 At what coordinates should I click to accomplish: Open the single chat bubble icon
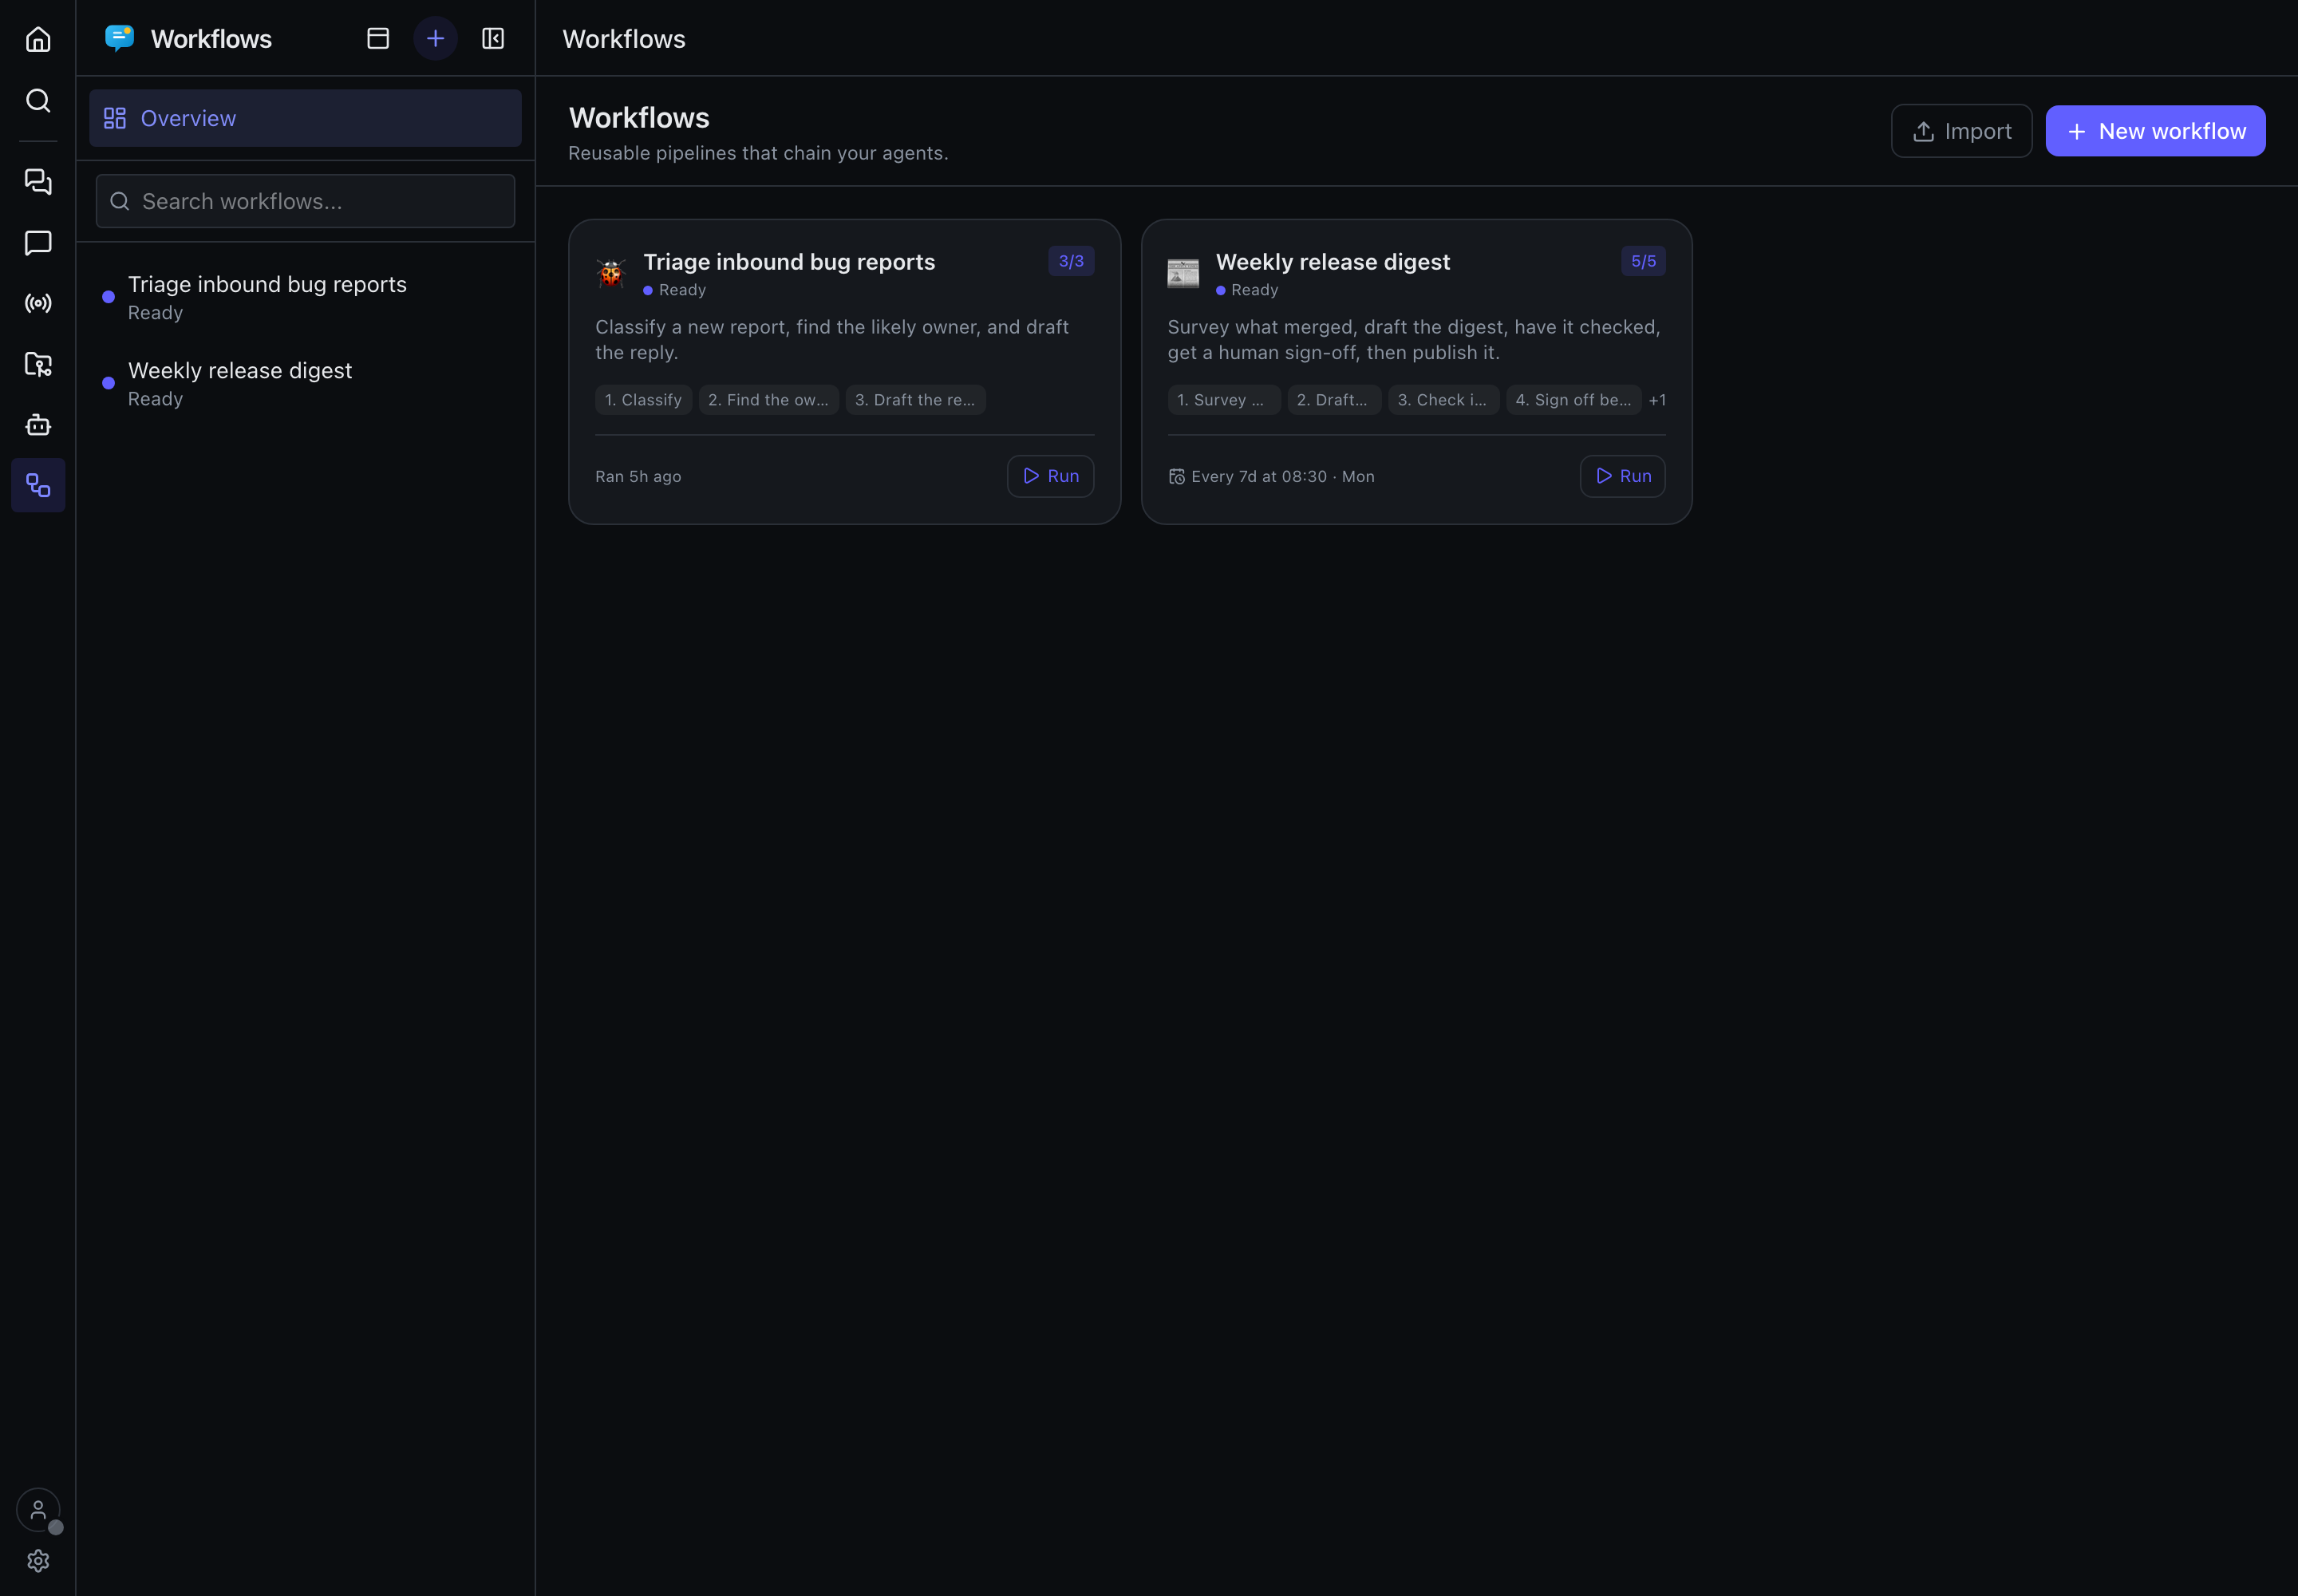(38, 242)
